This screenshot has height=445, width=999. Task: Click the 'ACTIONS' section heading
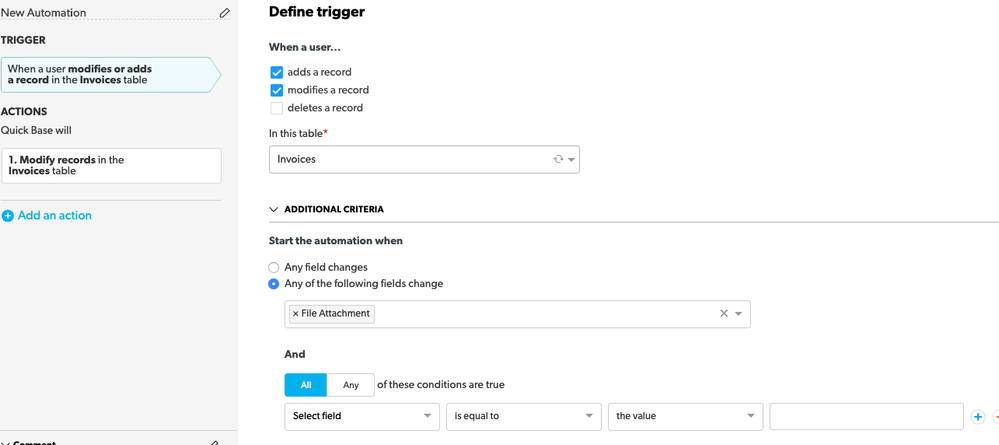(24, 112)
